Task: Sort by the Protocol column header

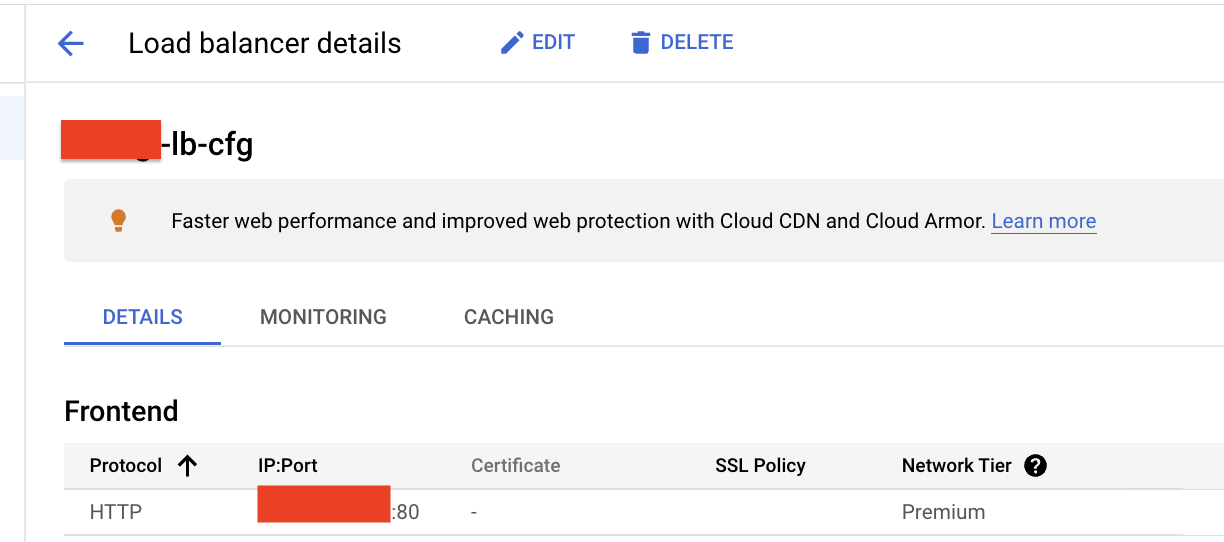Action: [x=126, y=465]
